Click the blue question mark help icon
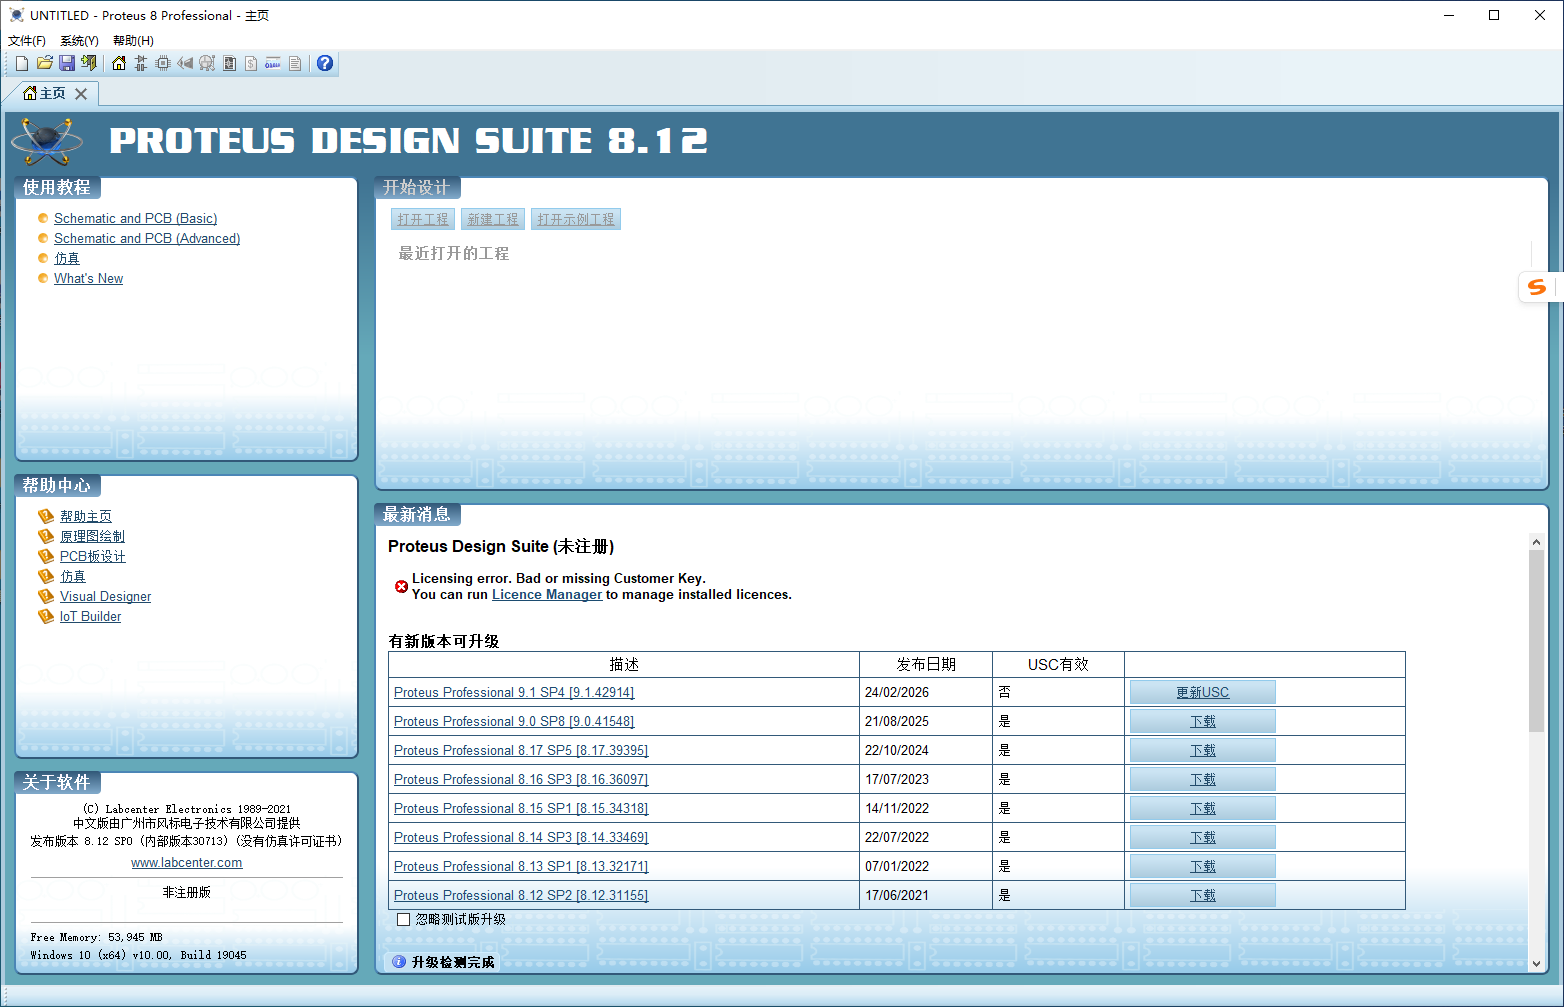Screen dimensions: 1564x1007 tap(325, 63)
